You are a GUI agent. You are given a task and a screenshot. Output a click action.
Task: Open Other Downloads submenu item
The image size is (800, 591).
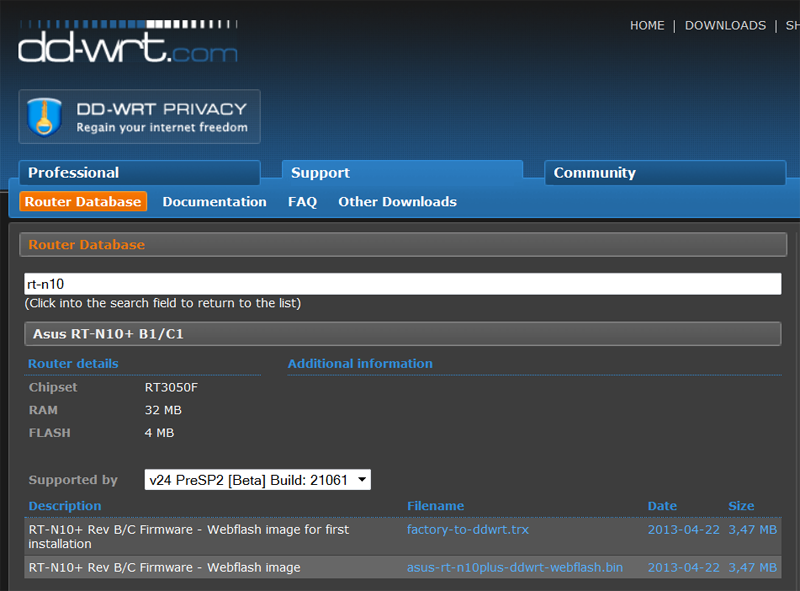click(397, 202)
